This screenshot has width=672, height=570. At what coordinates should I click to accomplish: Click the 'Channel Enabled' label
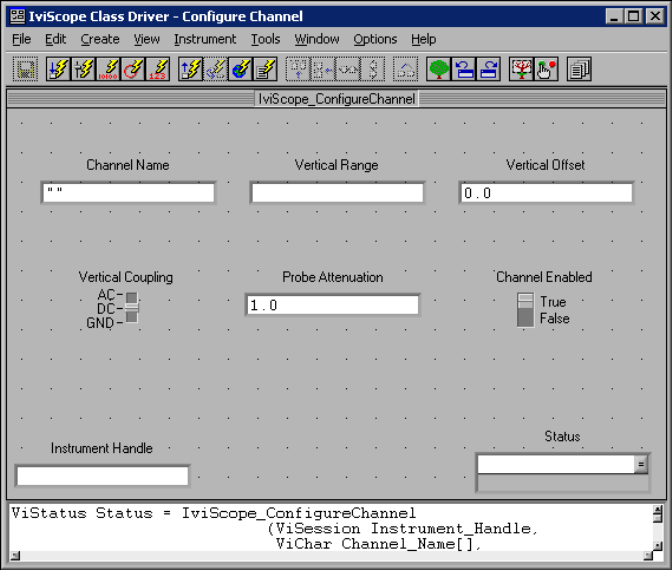click(544, 277)
